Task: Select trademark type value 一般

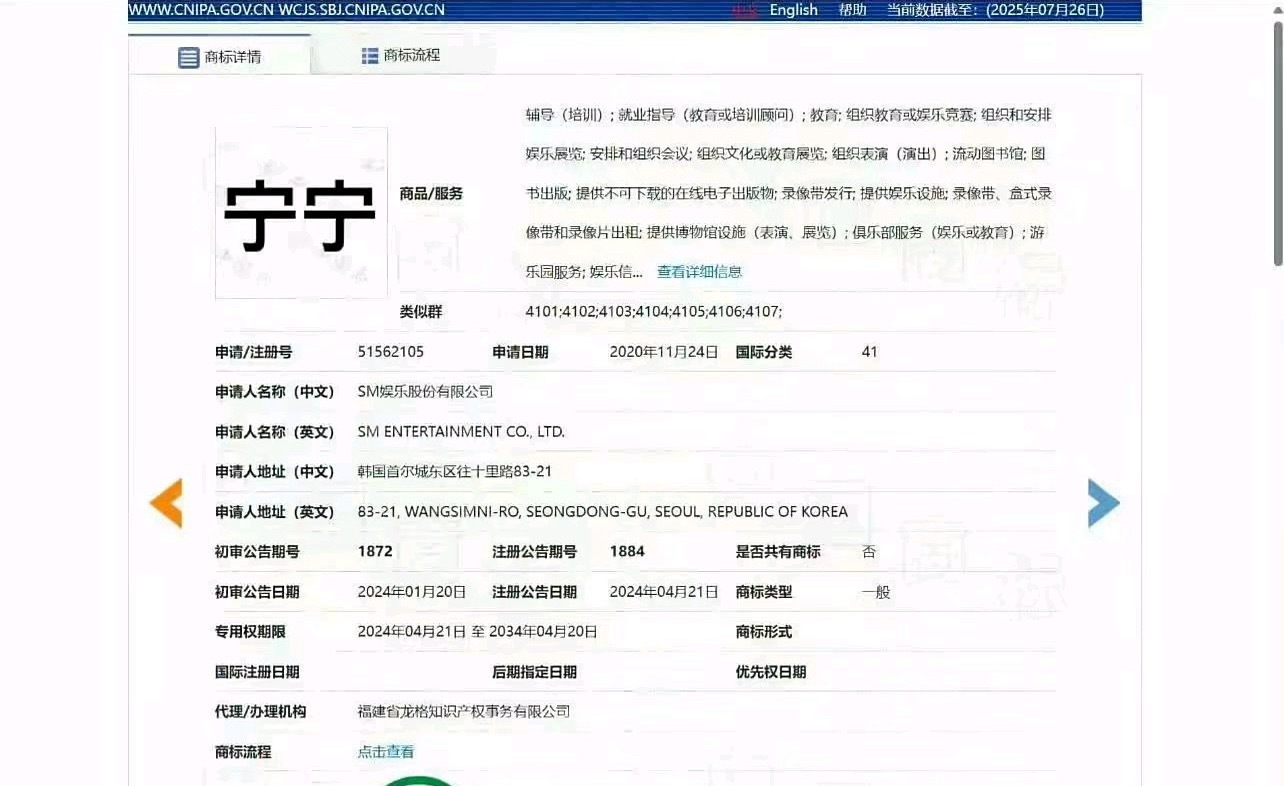Action: pos(876,592)
